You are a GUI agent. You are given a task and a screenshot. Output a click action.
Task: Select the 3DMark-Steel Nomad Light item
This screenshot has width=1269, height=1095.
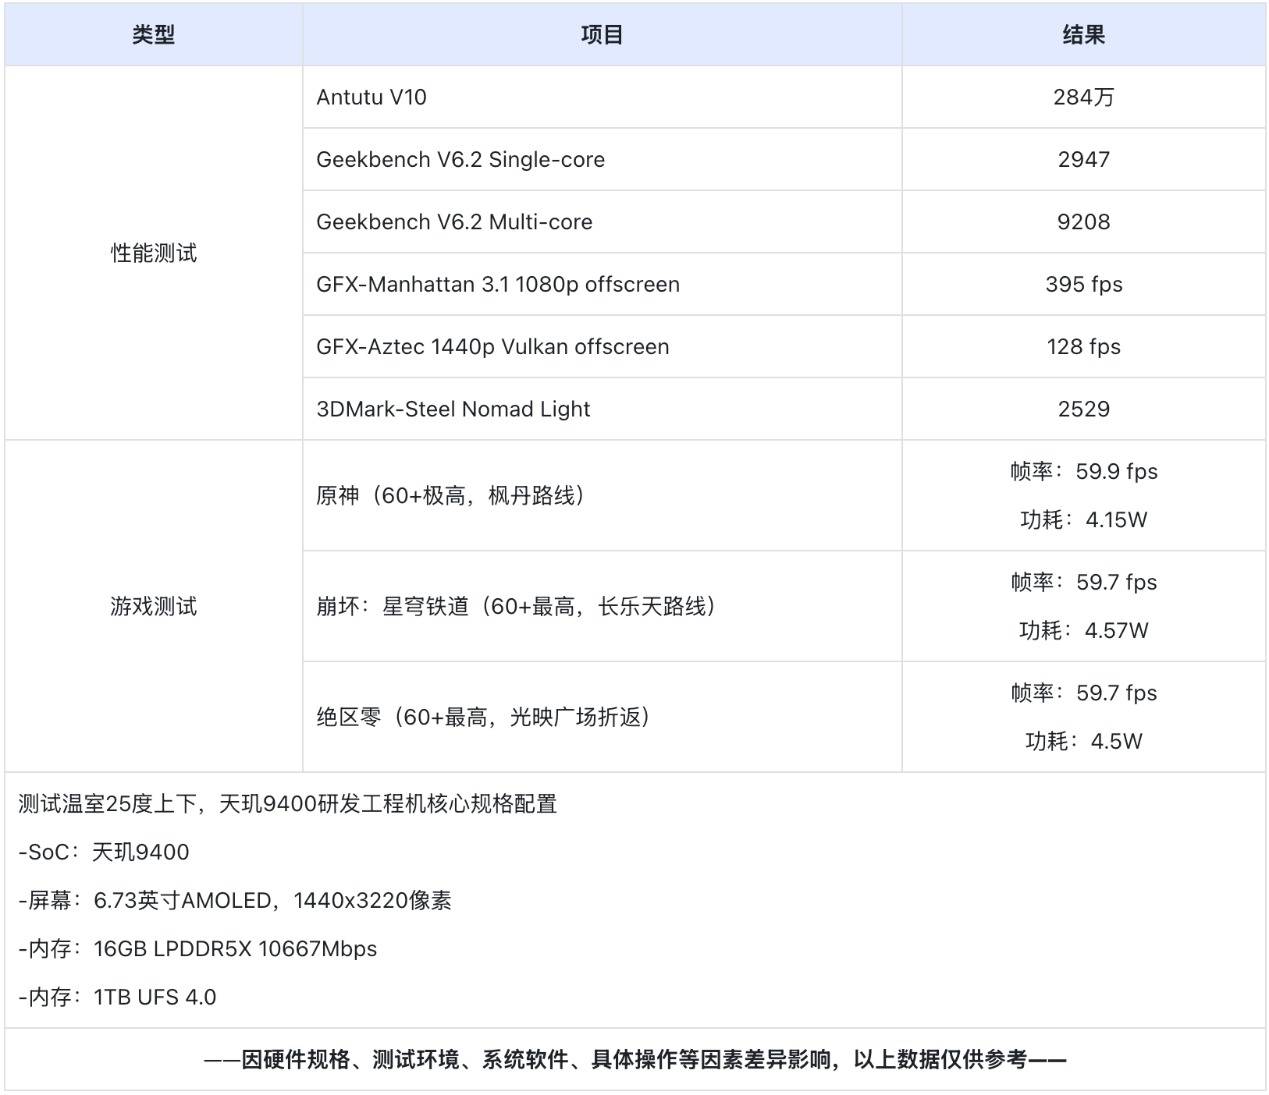[x=453, y=409]
